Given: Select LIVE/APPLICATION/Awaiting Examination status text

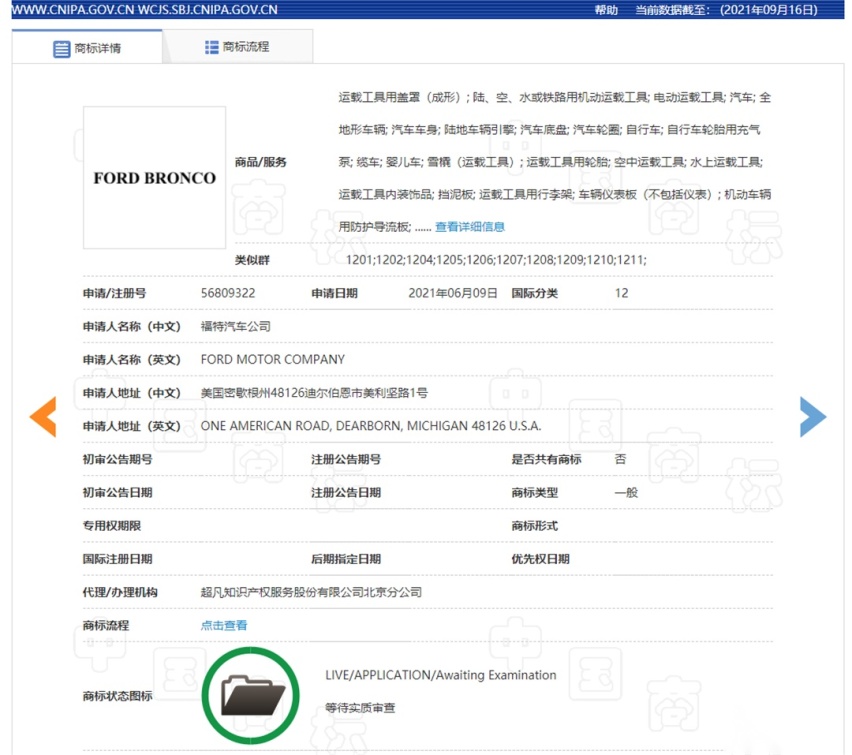Looking at the screenshot, I should point(441,675).
